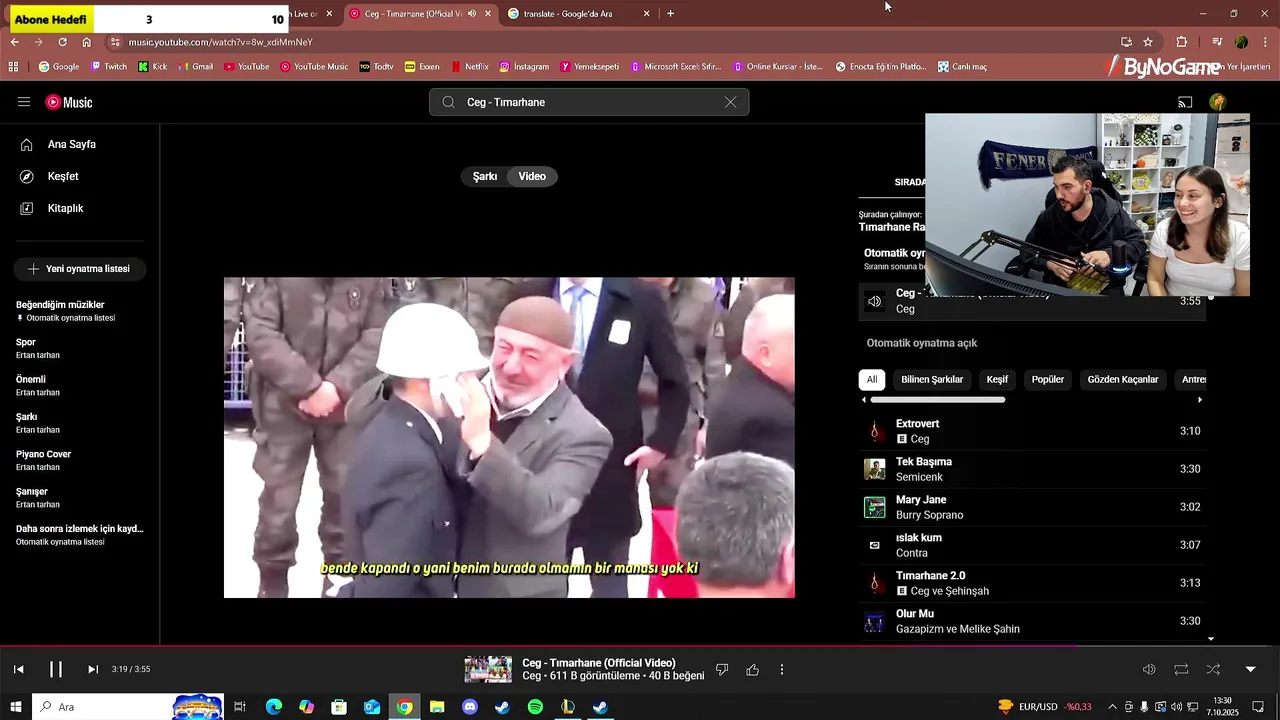1280x720 pixels.
Task: Collapse the player page with down arrow
Action: [1250, 669]
